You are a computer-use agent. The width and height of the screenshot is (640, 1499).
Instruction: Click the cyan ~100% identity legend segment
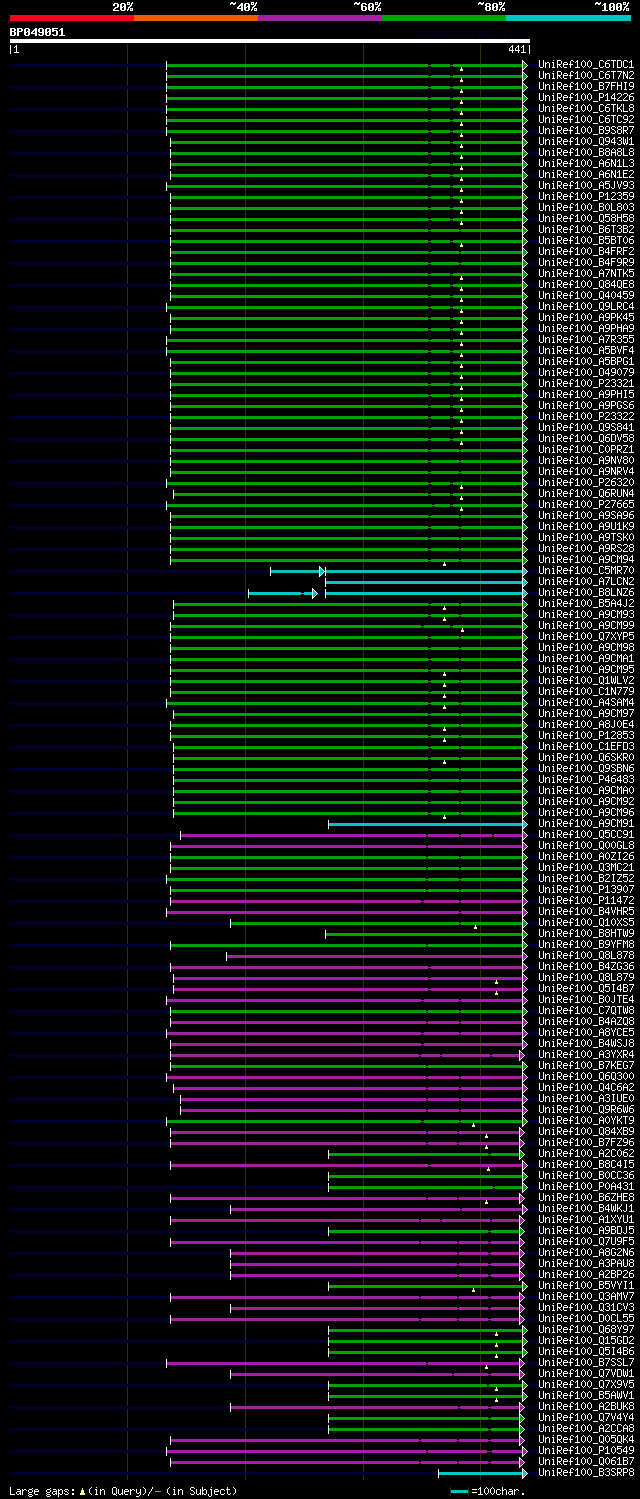coord(568,17)
